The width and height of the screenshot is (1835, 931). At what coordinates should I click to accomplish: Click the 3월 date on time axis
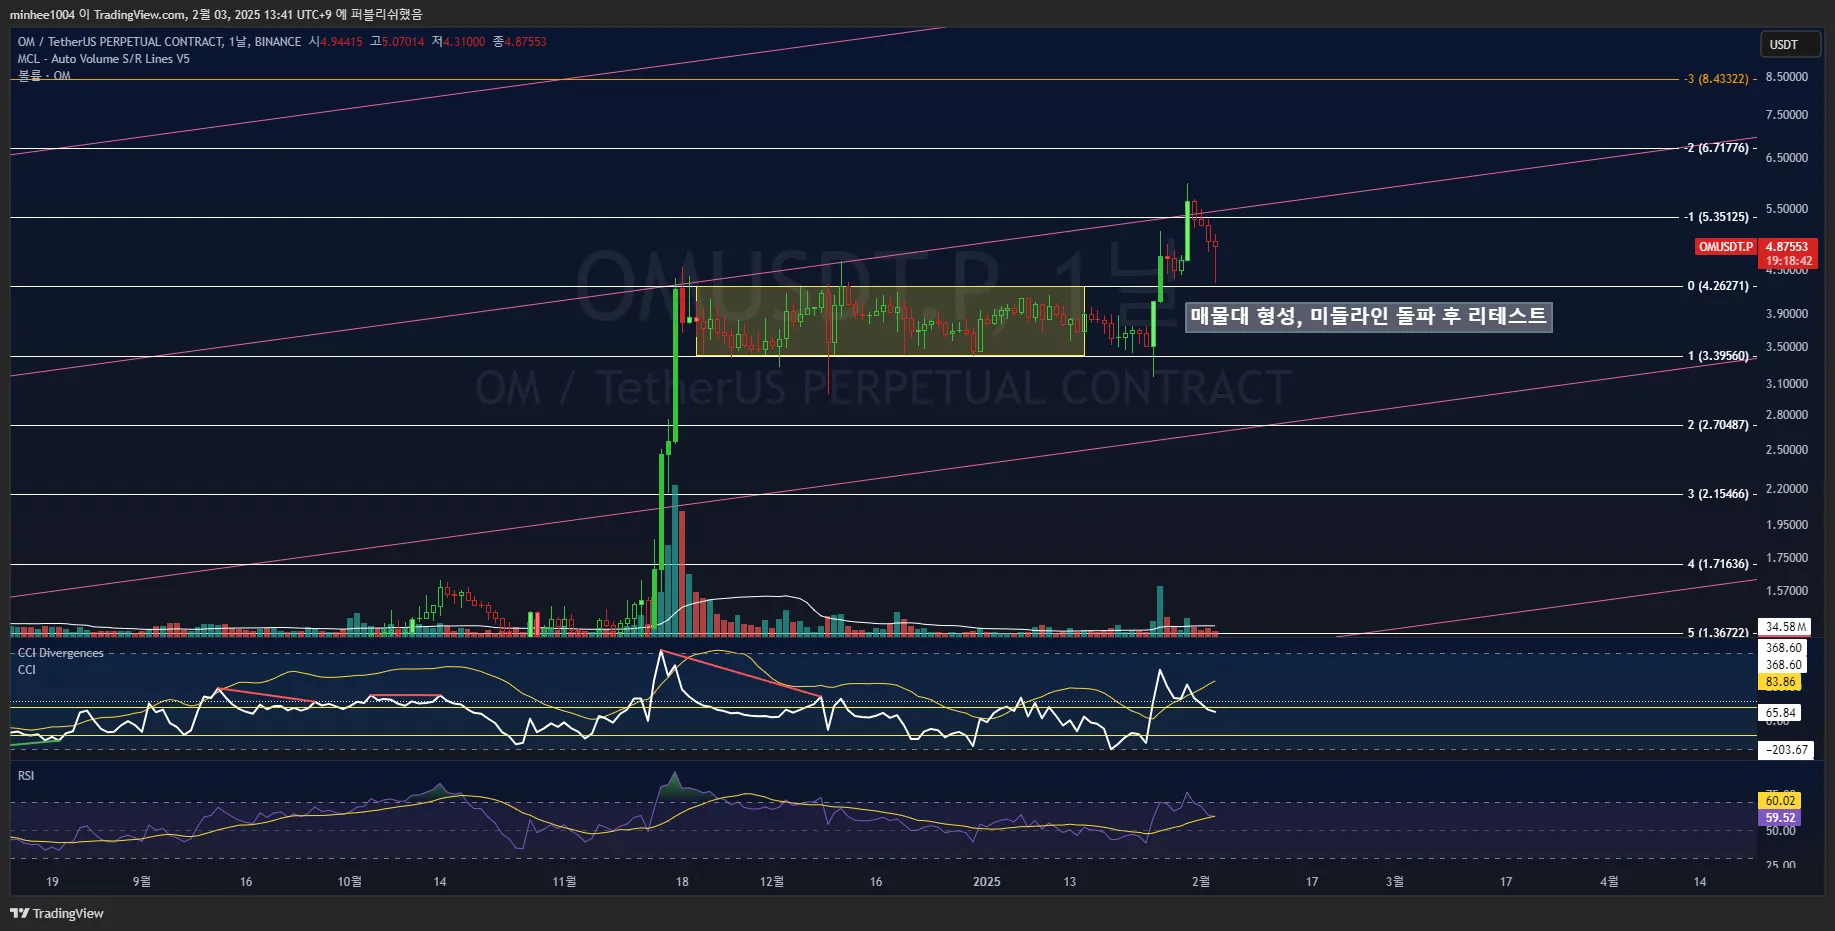[x=1394, y=881]
